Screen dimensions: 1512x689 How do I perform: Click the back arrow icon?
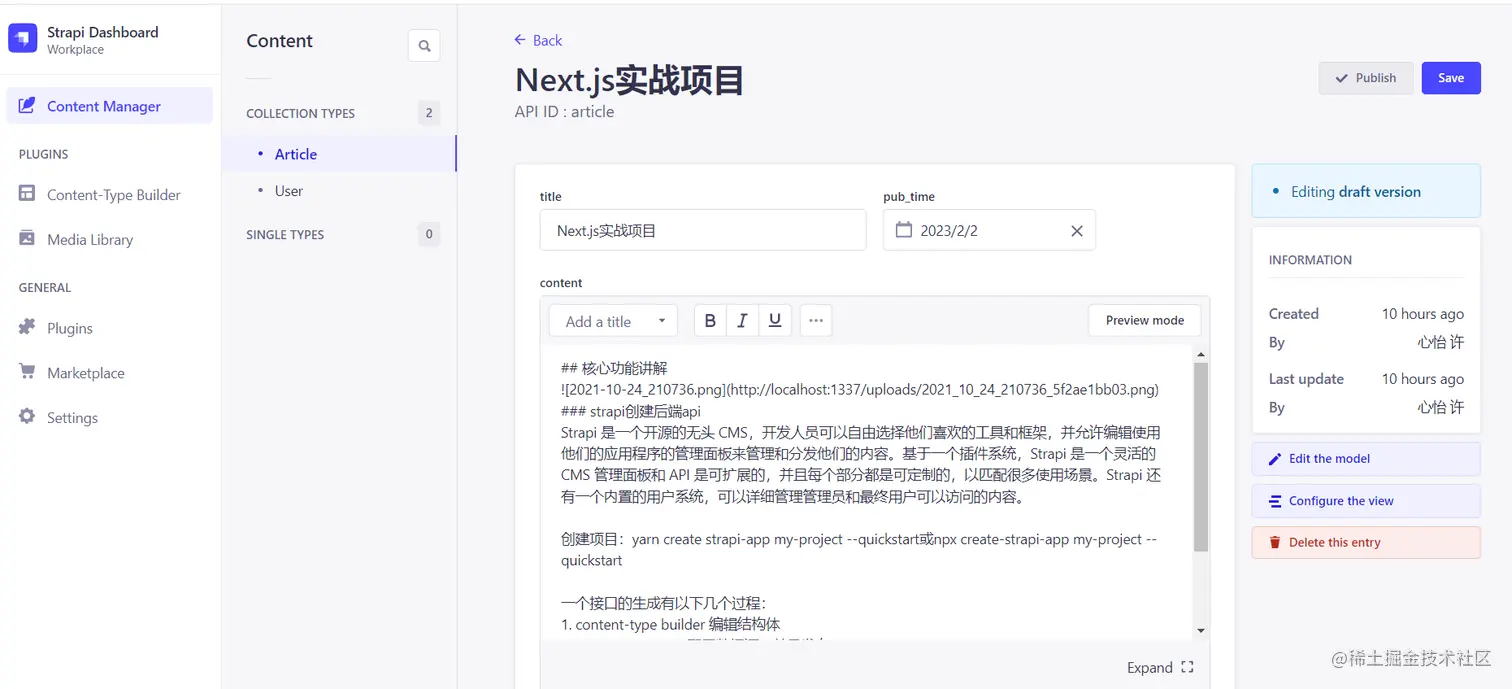point(520,40)
